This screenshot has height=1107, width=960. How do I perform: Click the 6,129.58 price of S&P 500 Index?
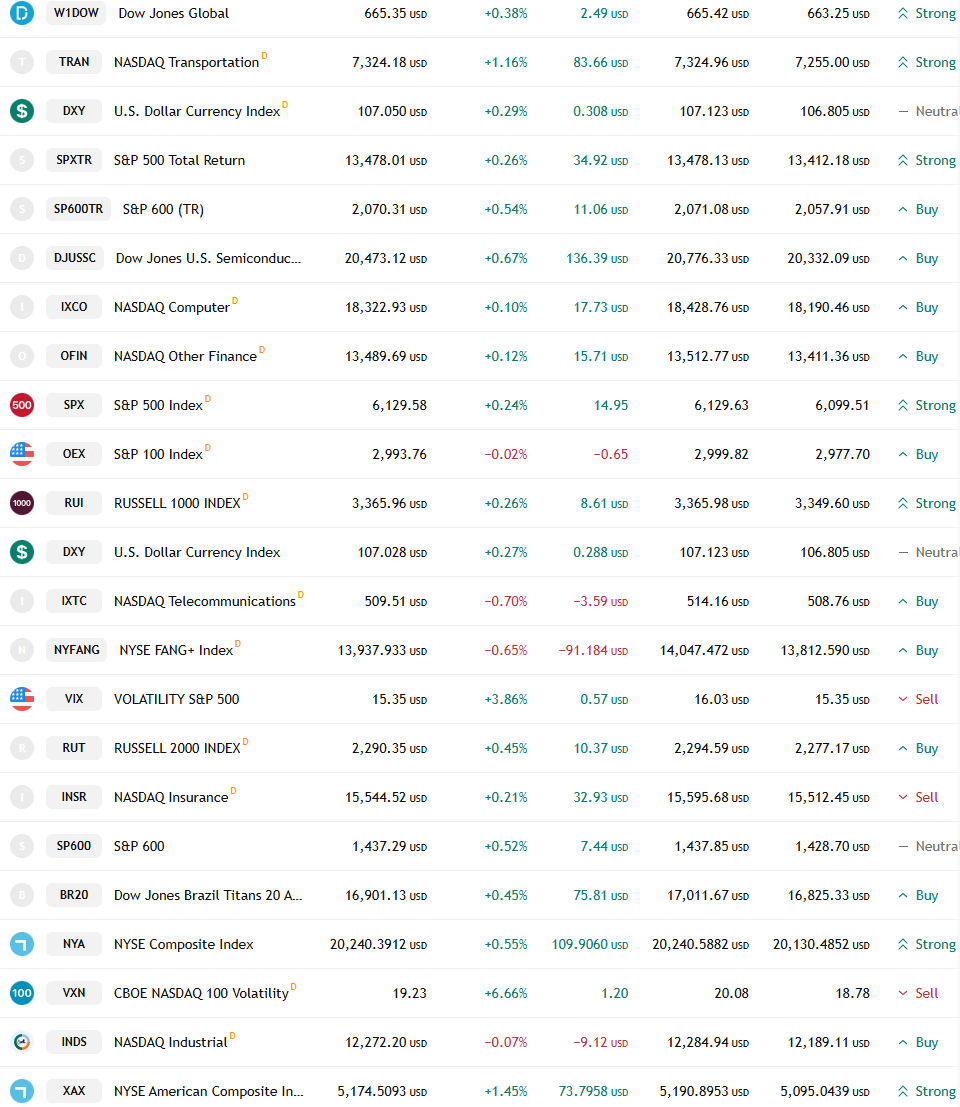(x=400, y=405)
